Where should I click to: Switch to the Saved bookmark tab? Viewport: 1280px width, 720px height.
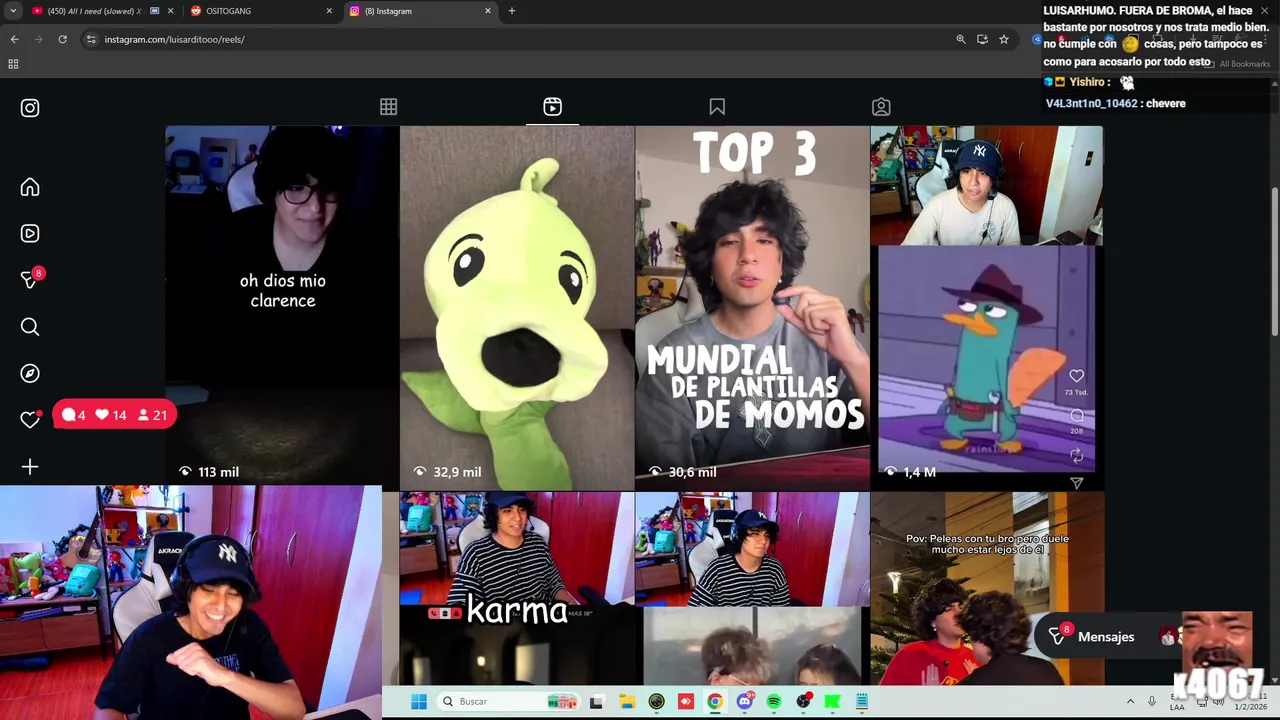717,107
